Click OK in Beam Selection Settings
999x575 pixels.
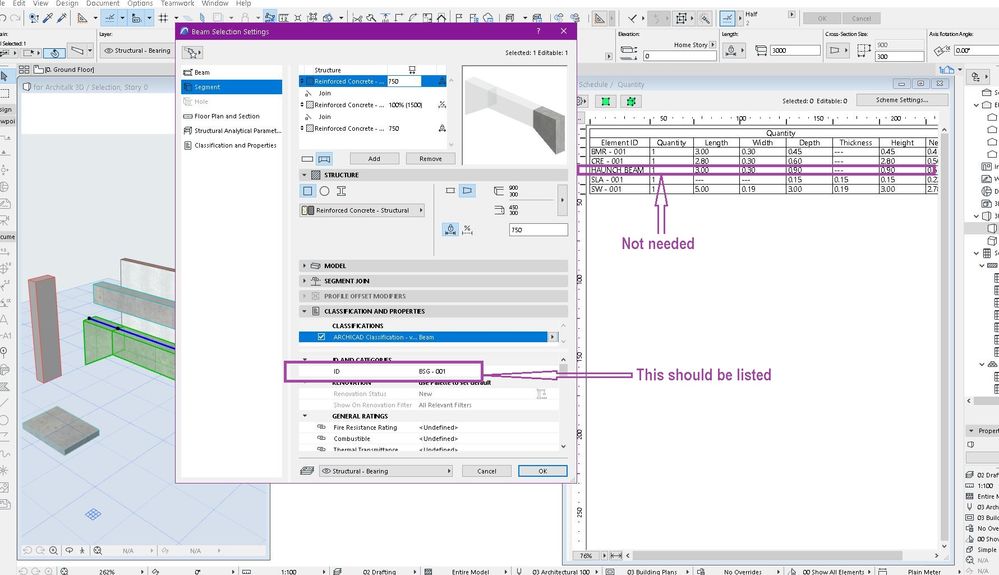click(543, 471)
